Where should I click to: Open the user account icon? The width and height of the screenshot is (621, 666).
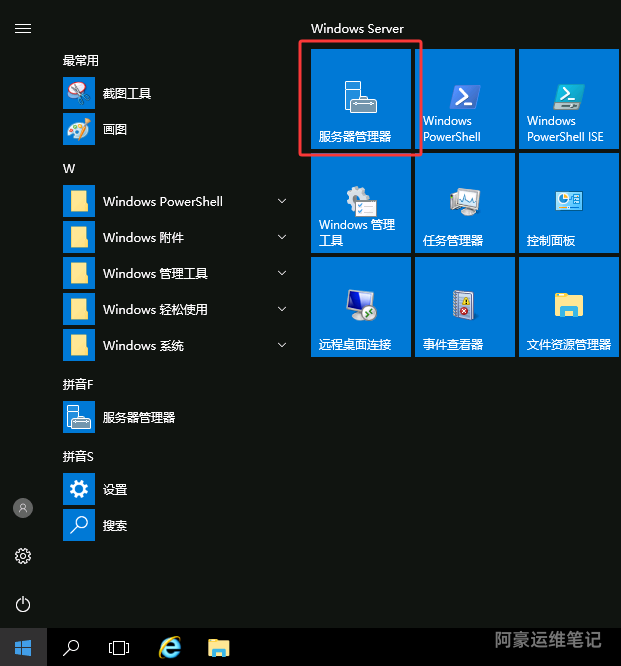click(23, 508)
